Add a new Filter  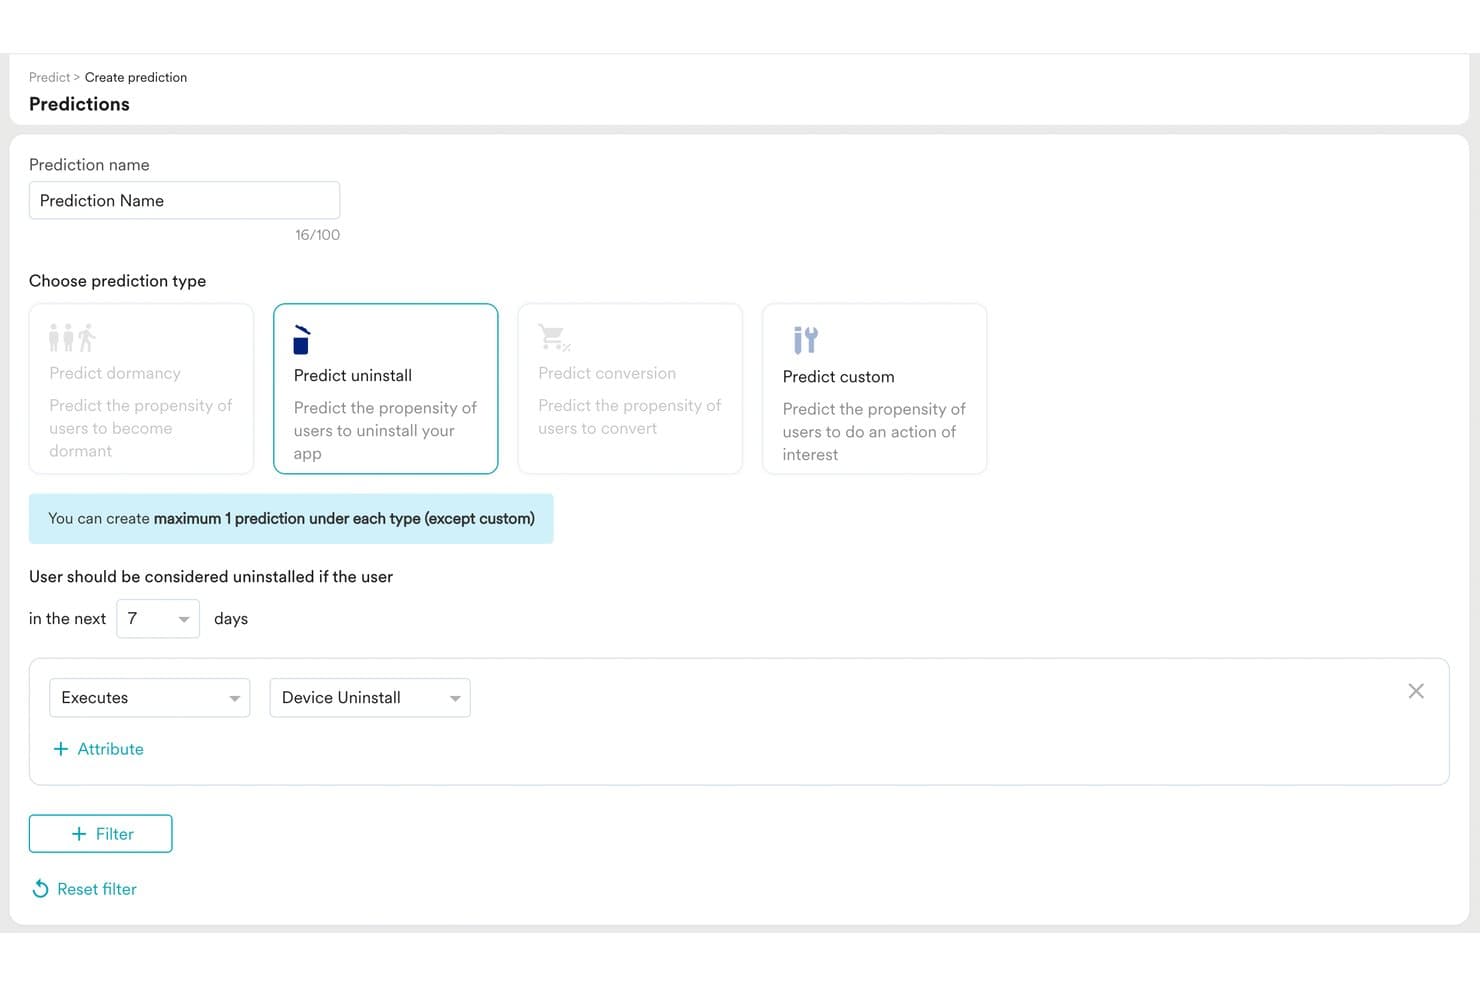(101, 834)
